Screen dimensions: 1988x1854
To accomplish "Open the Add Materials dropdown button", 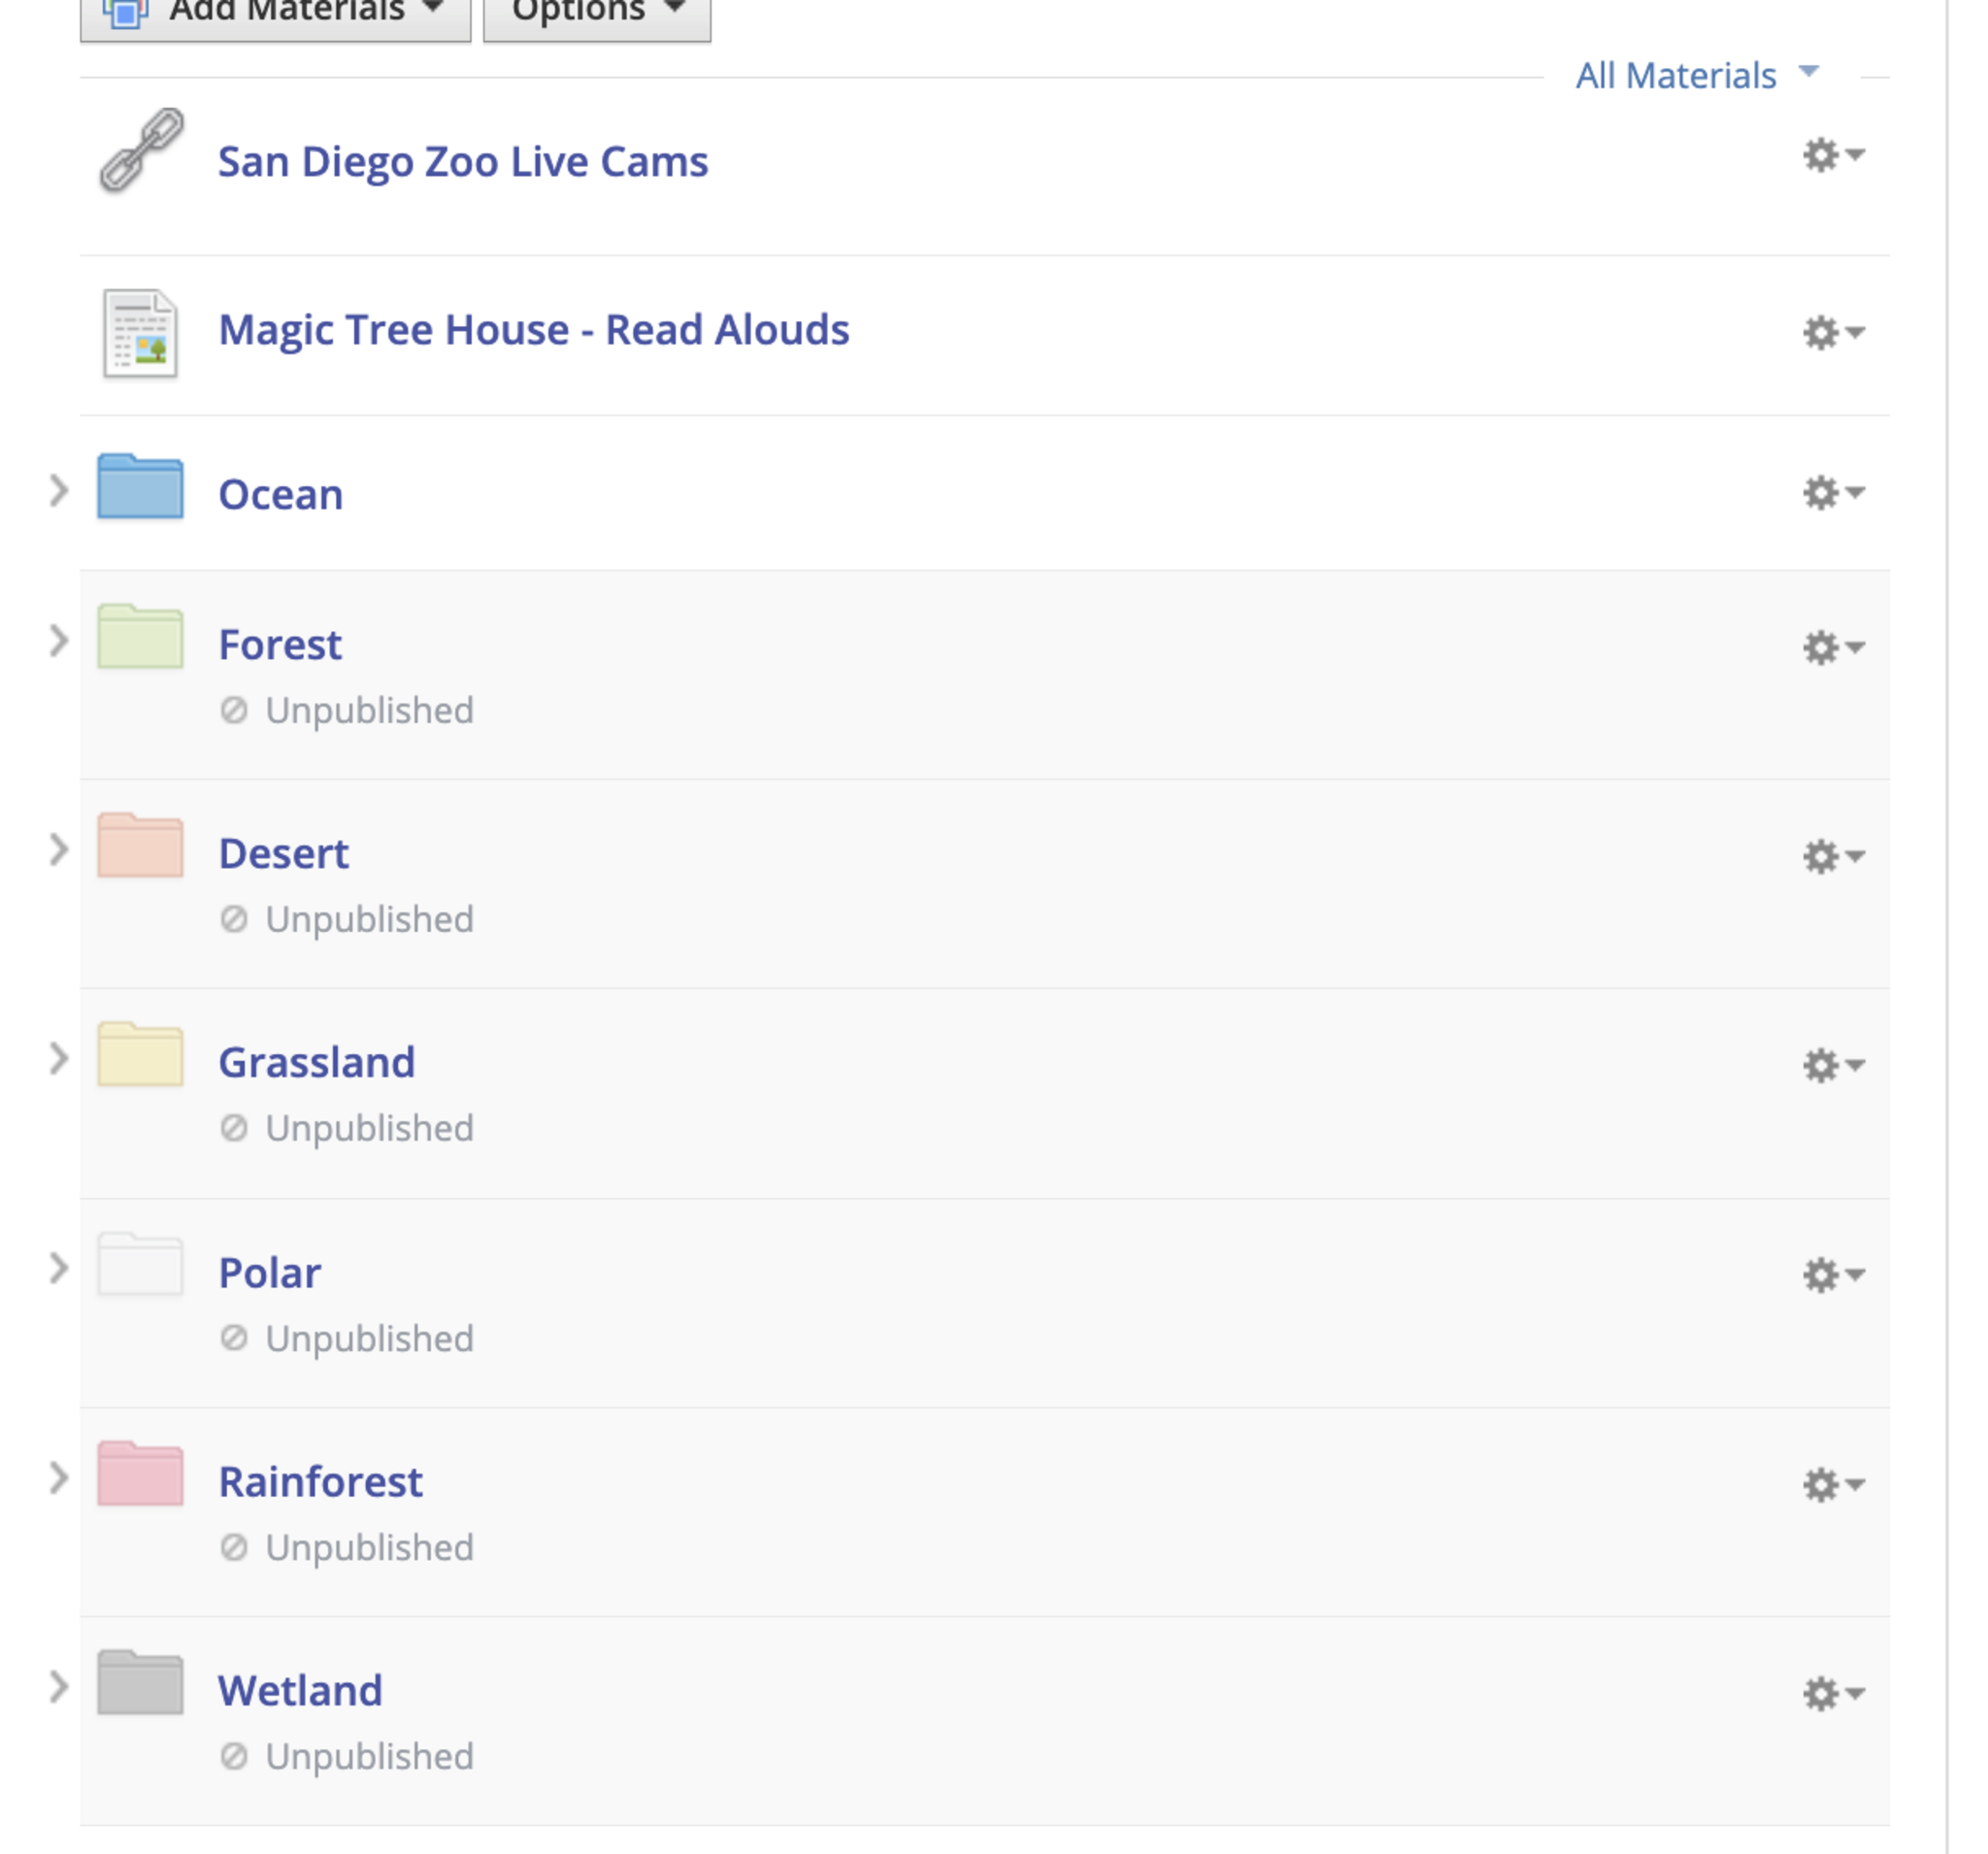I will click(x=275, y=12).
